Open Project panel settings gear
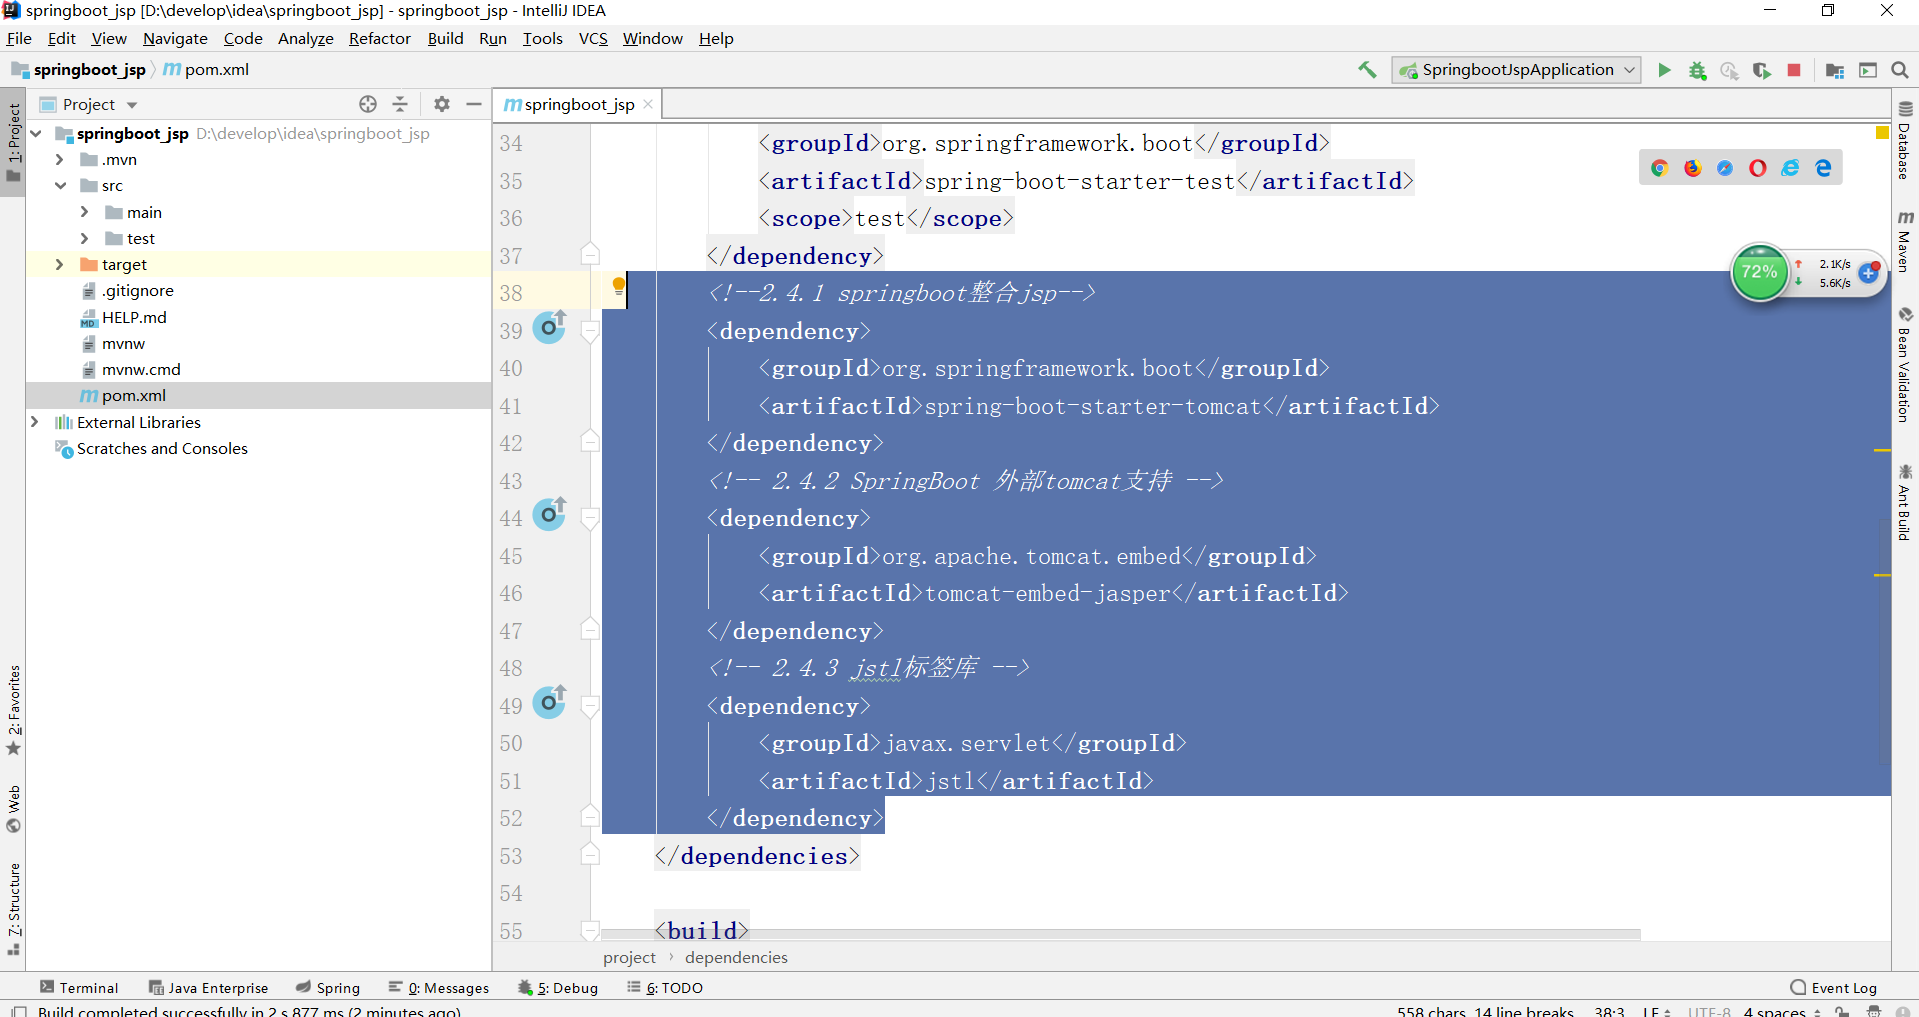Viewport: 1919px width, 1017px height. coord(442,104)
